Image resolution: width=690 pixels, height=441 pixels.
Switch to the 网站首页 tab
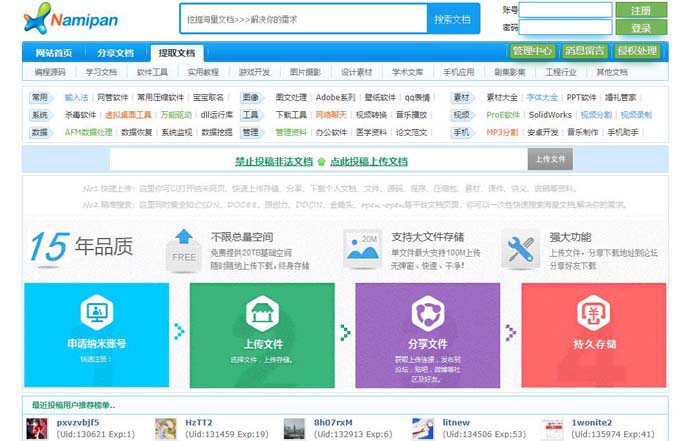click(x=54, y=53)
